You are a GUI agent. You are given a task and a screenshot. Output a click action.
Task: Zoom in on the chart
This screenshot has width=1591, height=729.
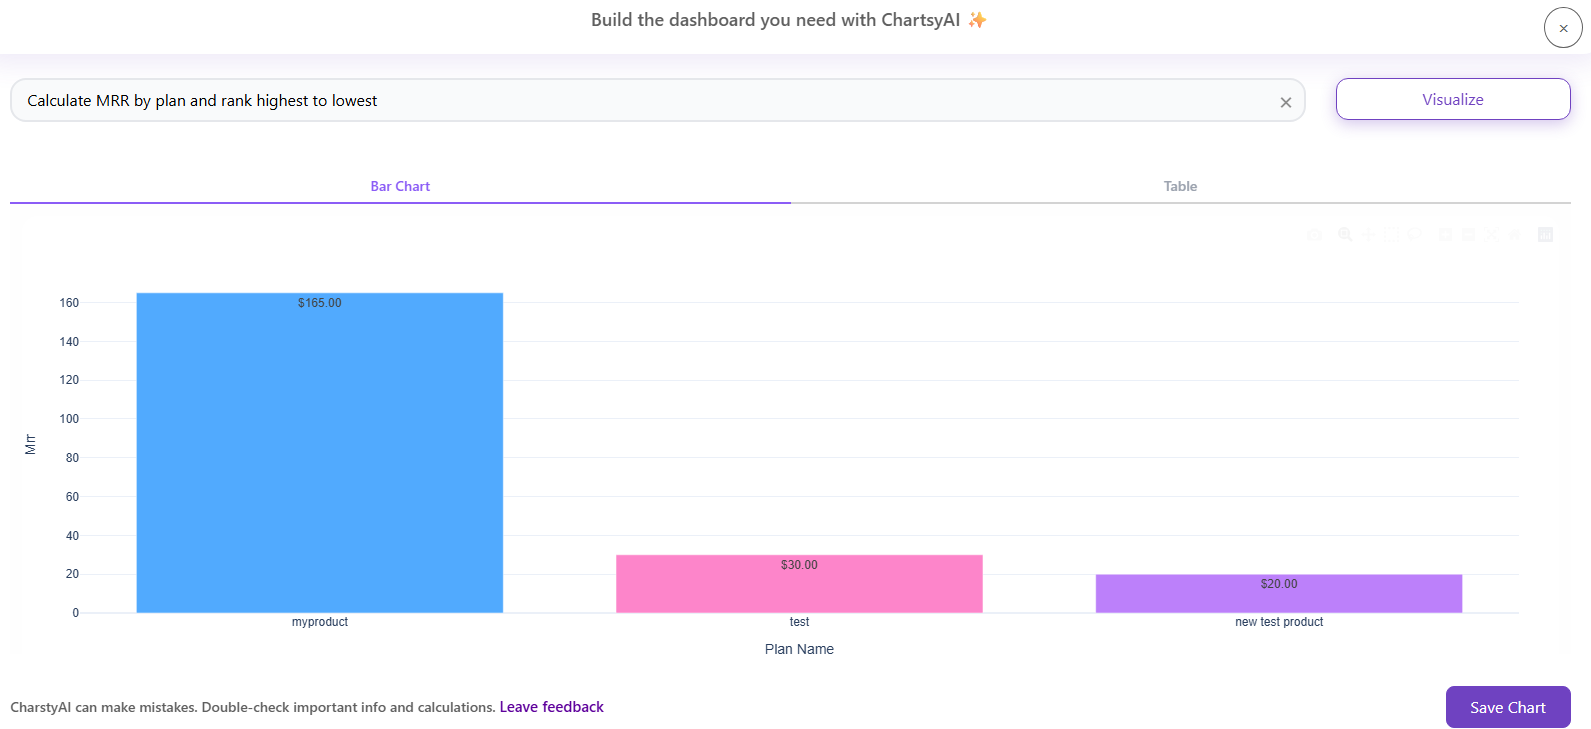1445,234
